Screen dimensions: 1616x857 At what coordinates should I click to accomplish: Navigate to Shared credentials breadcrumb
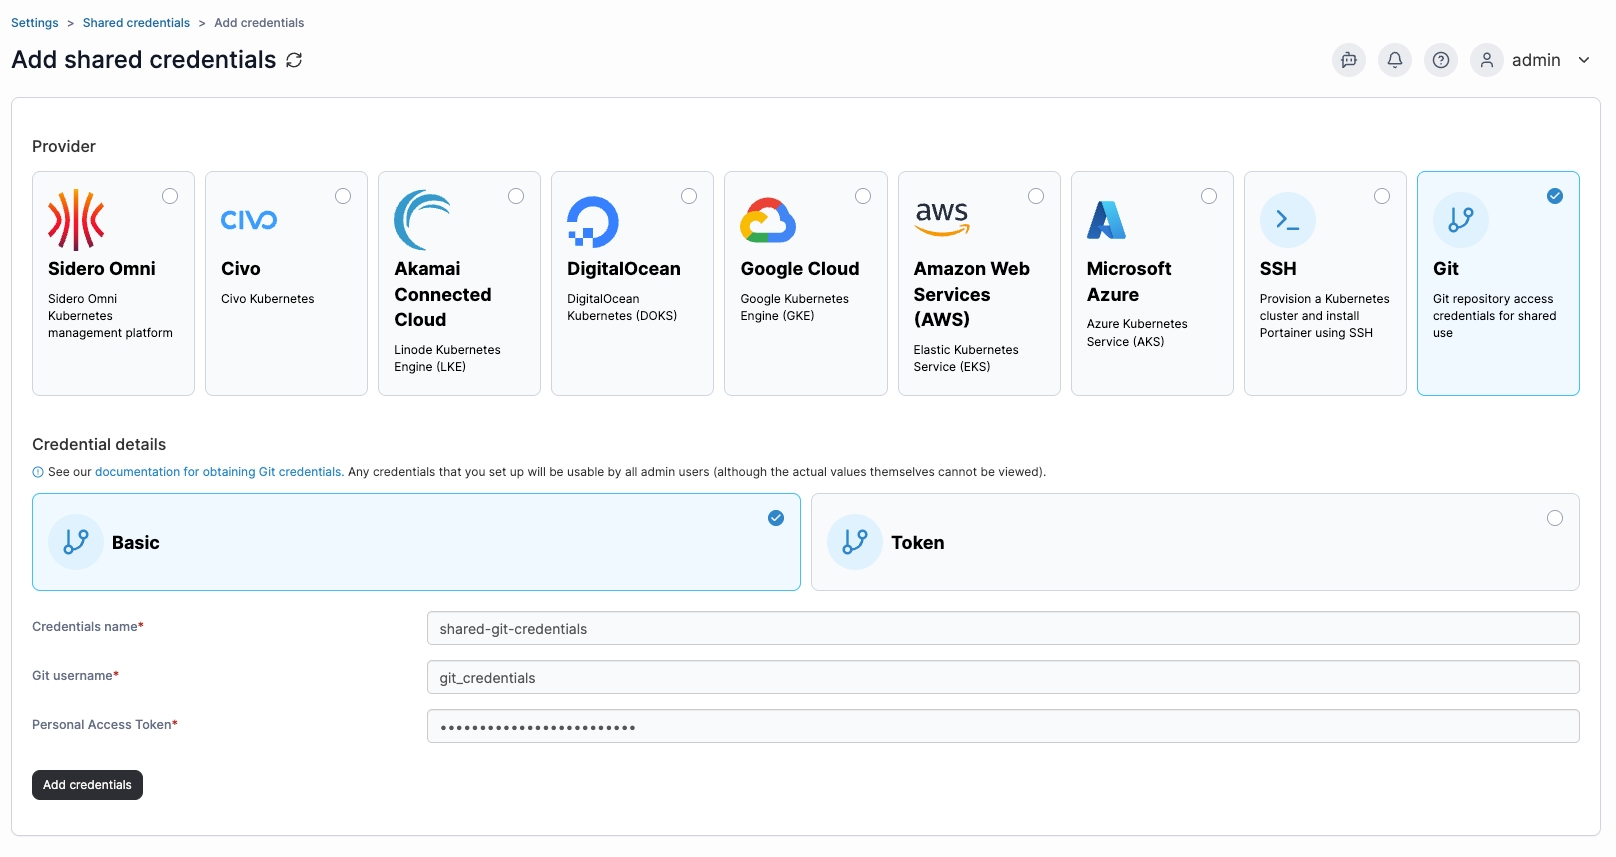tap(136, 23)
